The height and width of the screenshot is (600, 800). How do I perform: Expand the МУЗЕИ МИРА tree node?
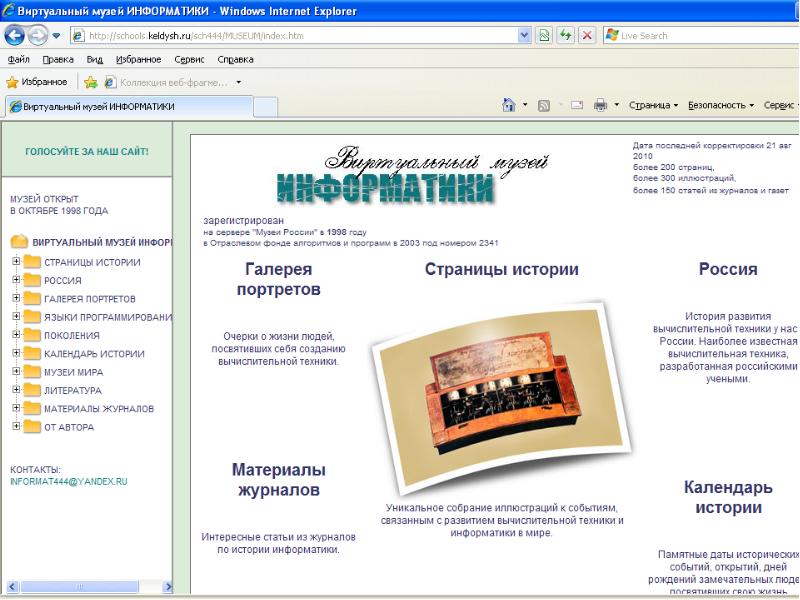pos(16,372)
